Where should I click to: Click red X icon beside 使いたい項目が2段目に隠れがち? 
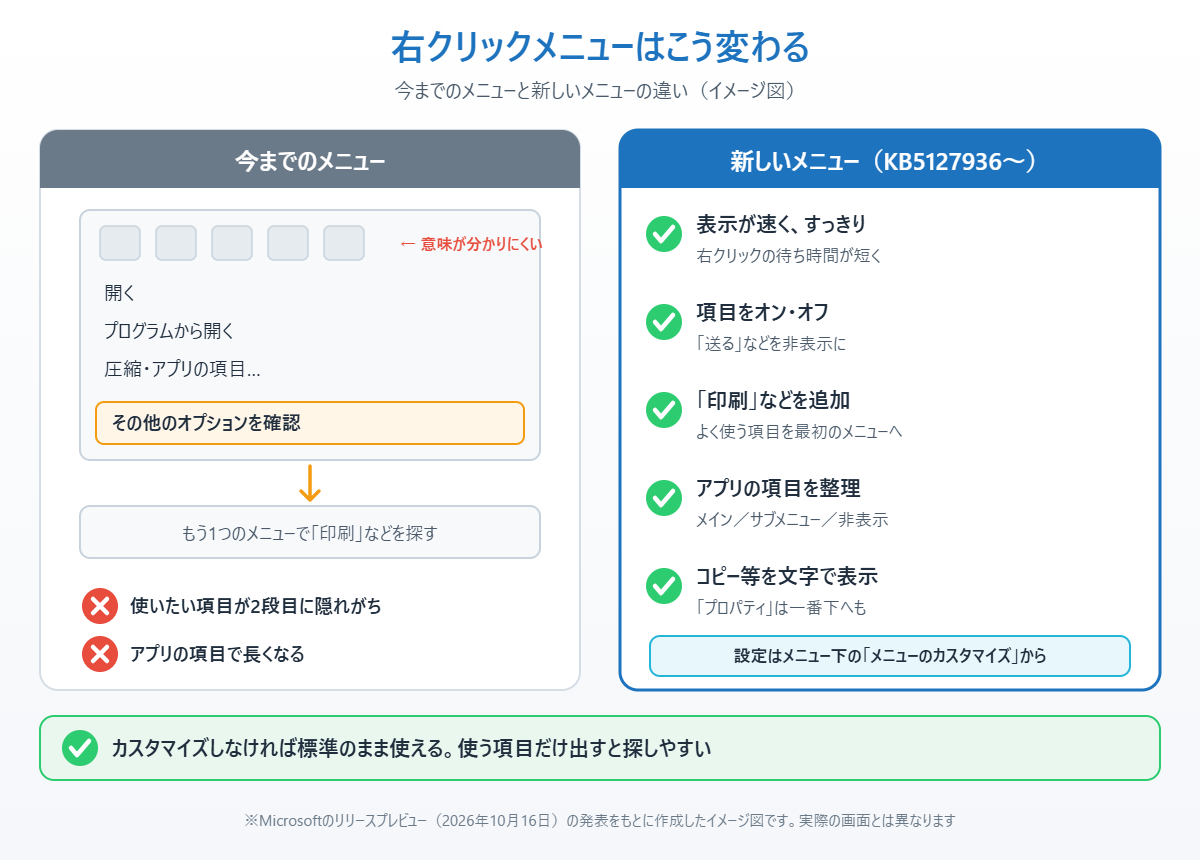click(99, 606)
